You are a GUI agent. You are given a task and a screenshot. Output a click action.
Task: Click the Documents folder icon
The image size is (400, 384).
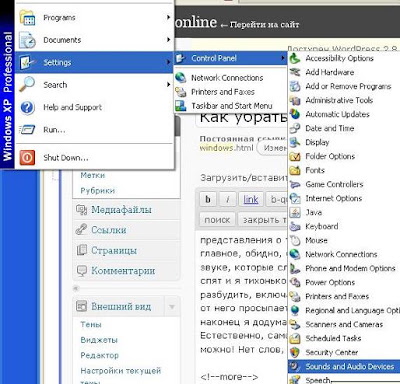[x=27, y=40]
